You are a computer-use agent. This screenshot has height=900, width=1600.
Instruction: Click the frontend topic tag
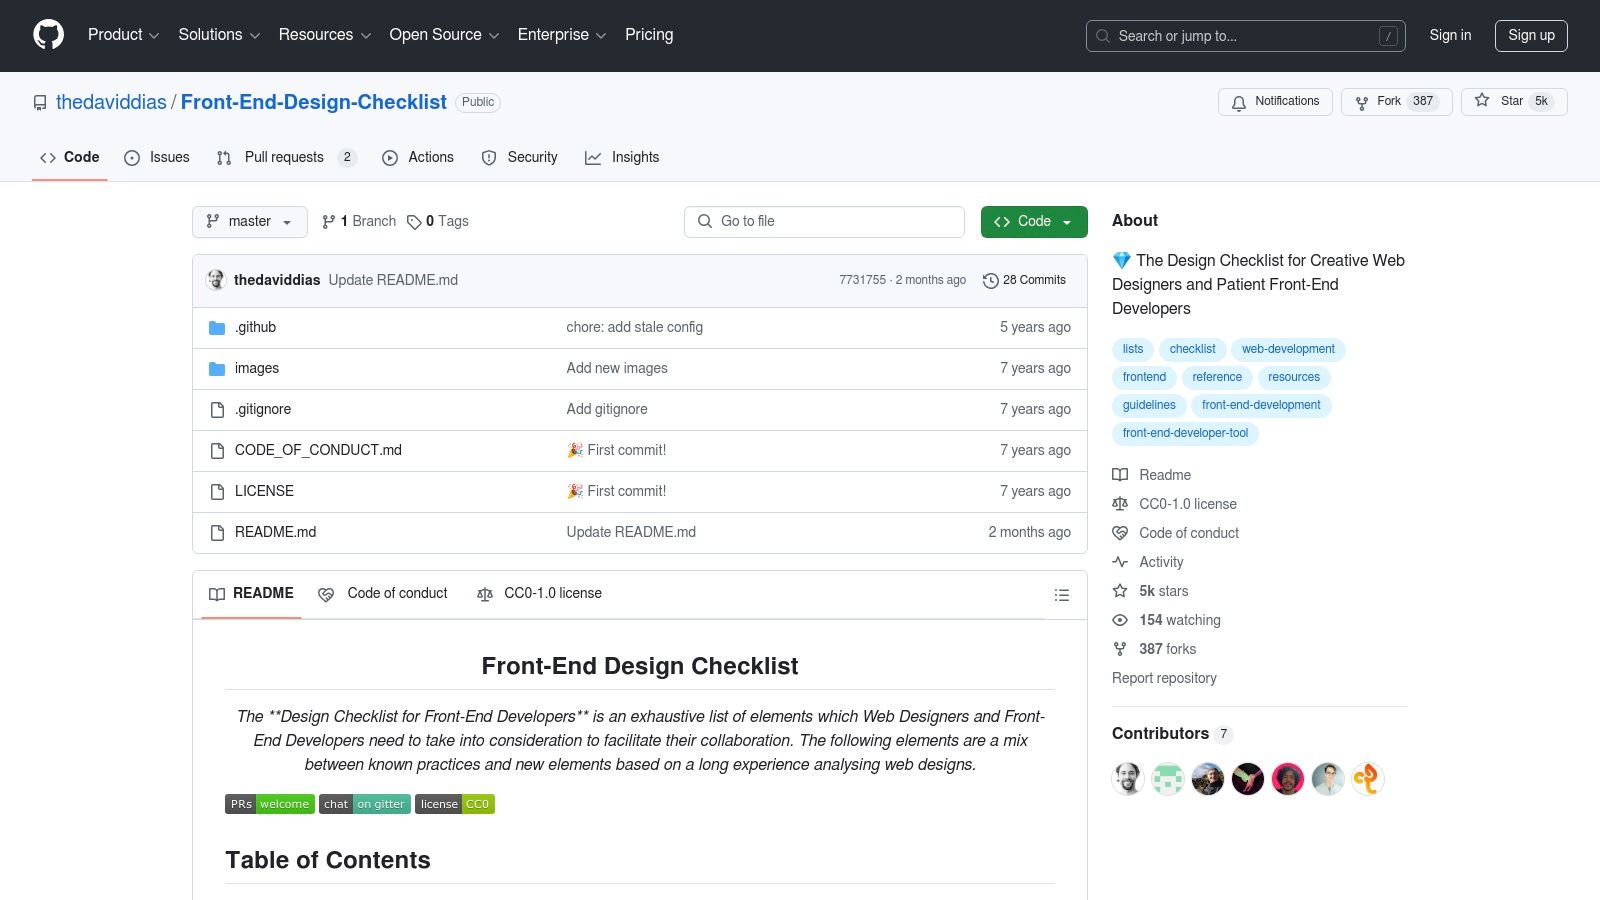(1144, 377)
